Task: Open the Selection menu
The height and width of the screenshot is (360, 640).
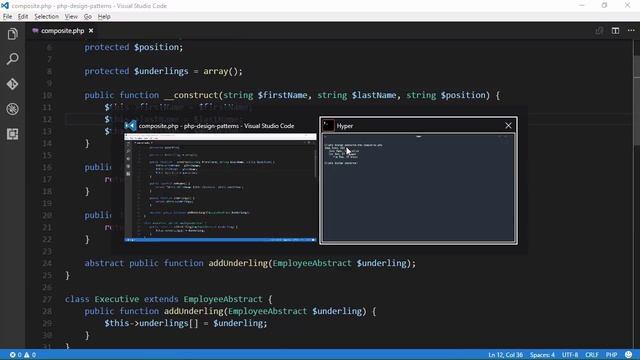Action: pyautogui.click(x=47, y=17)
